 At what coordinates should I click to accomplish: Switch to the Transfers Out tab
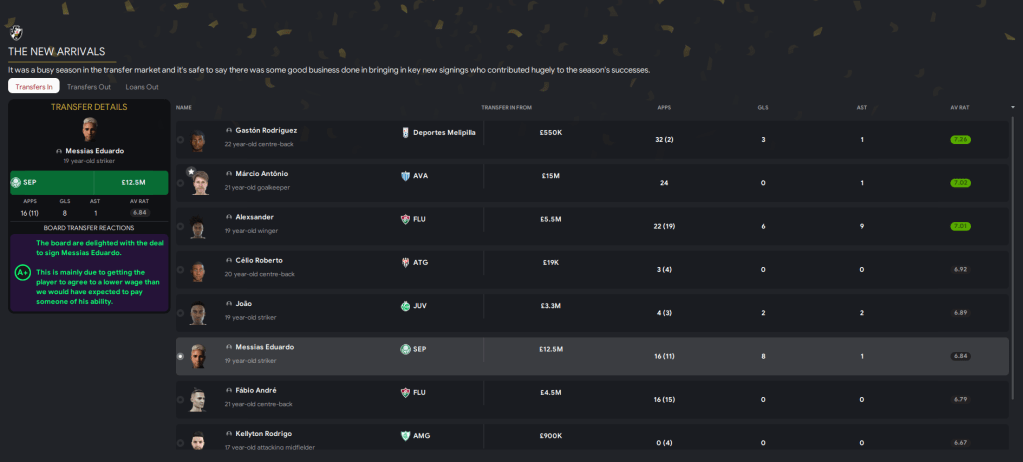click(89, 87)
